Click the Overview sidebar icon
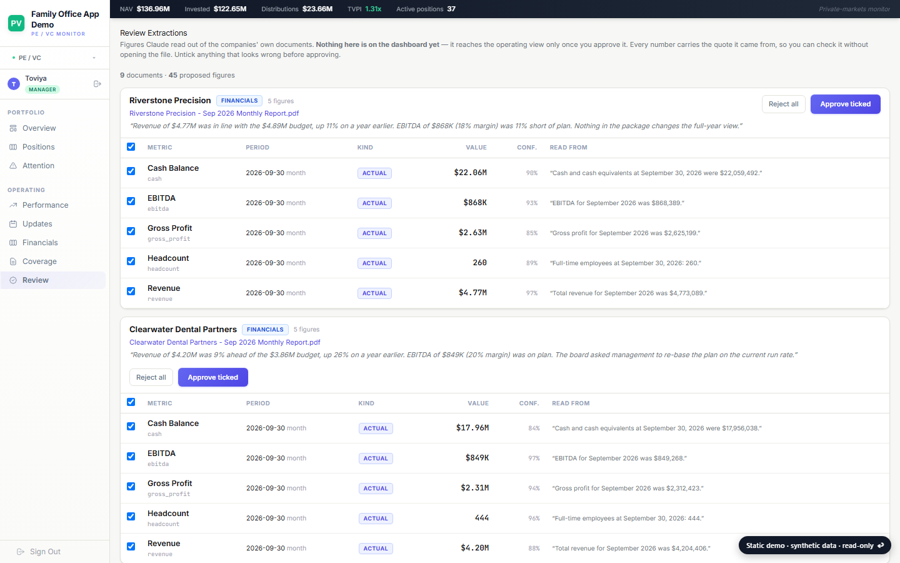The width and height of the screenshot is (900, 563). pyautogui.click(x=13, y=128)
